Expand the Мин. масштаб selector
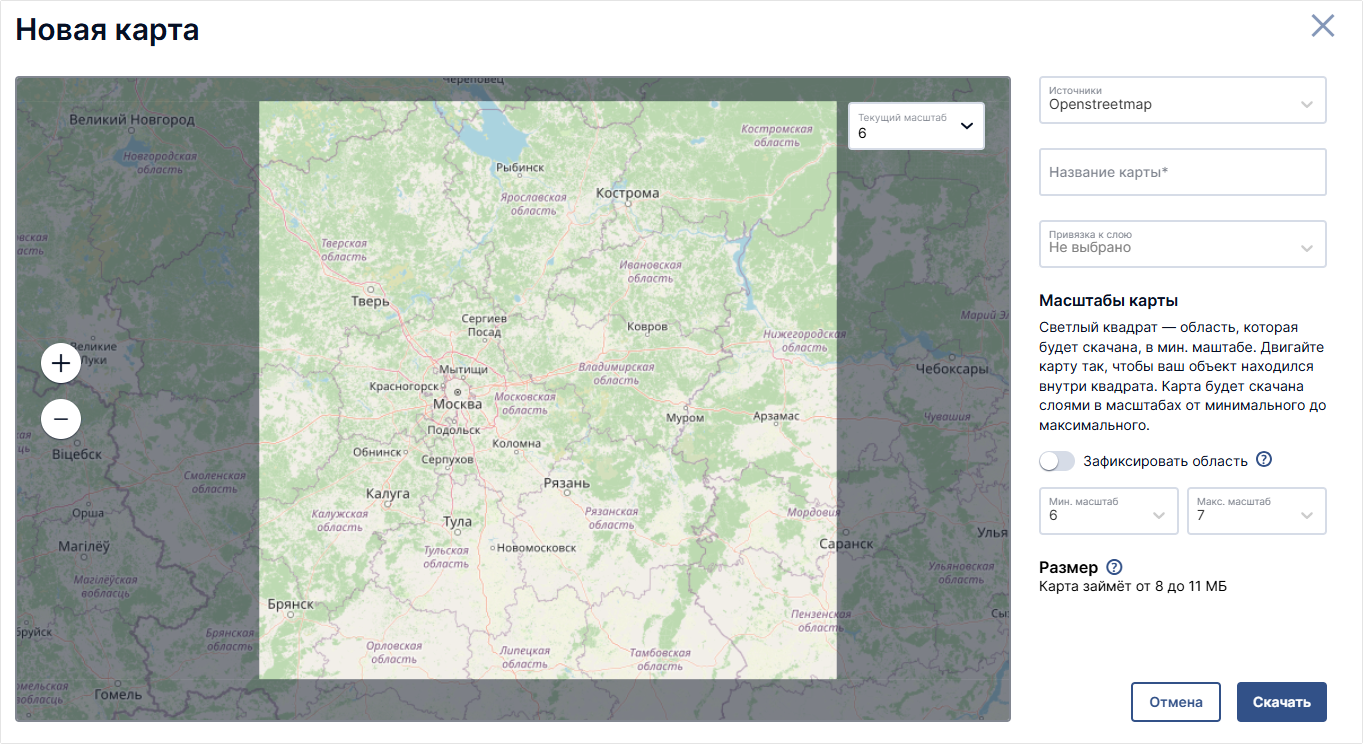 (x=1109, y=511)
